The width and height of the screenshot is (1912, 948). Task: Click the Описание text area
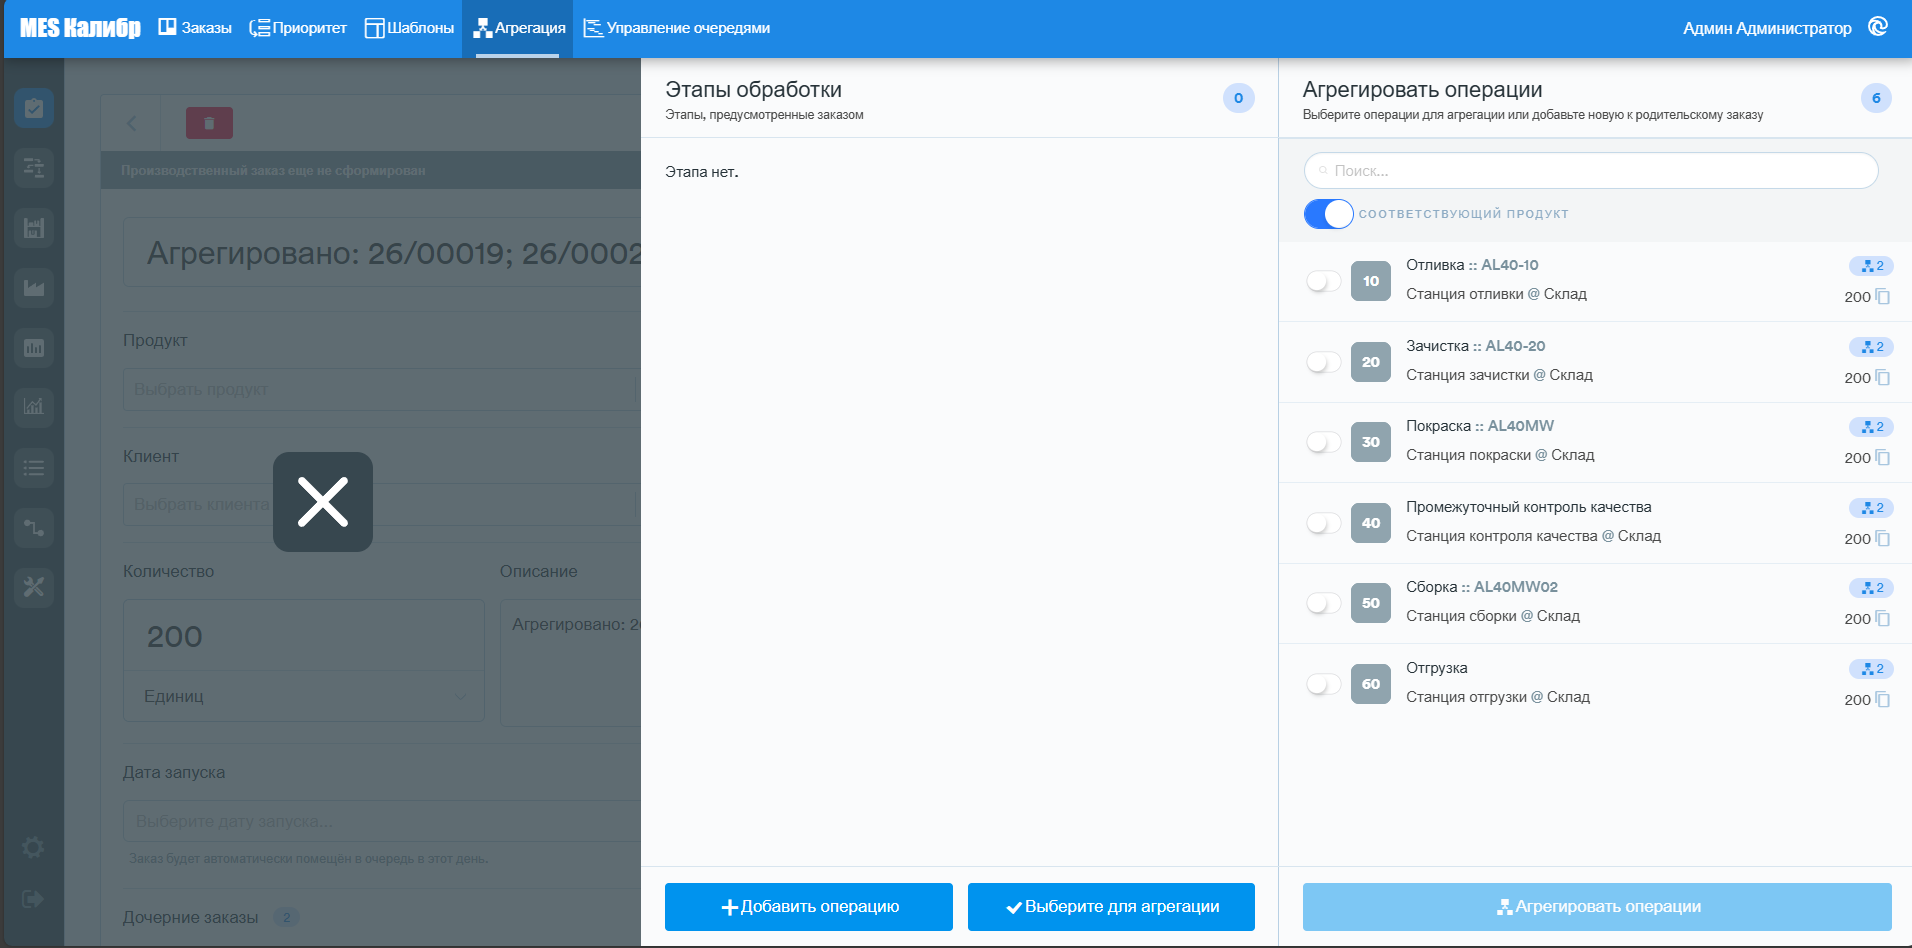(x=570, y=662)
